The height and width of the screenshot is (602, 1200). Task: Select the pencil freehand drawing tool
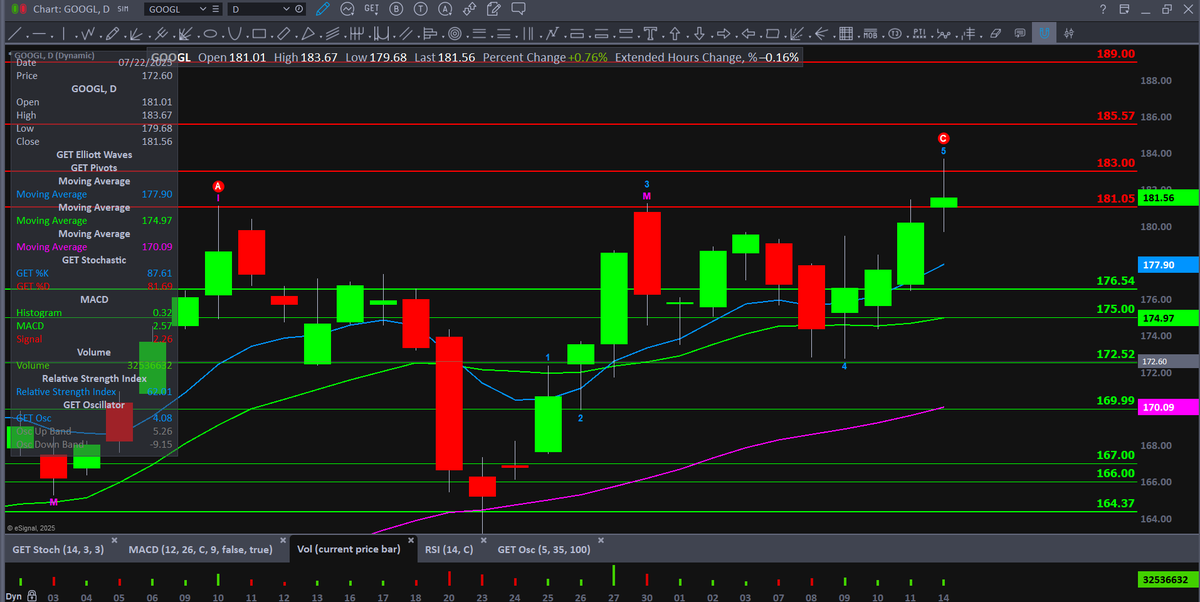pos(112,34)
